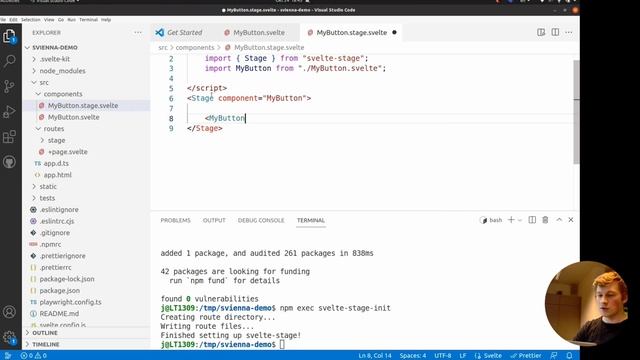Close the terminal panel
This screenshot has width=640, height=360.
click(571, 220)
